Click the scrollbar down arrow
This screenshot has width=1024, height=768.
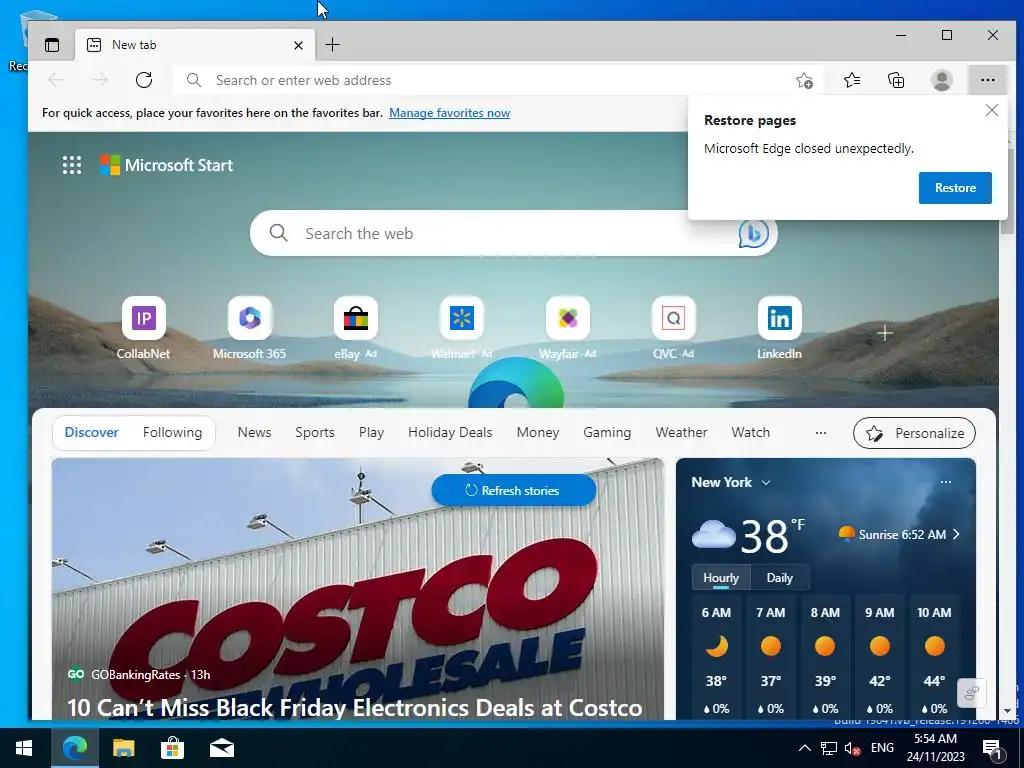1006,711
